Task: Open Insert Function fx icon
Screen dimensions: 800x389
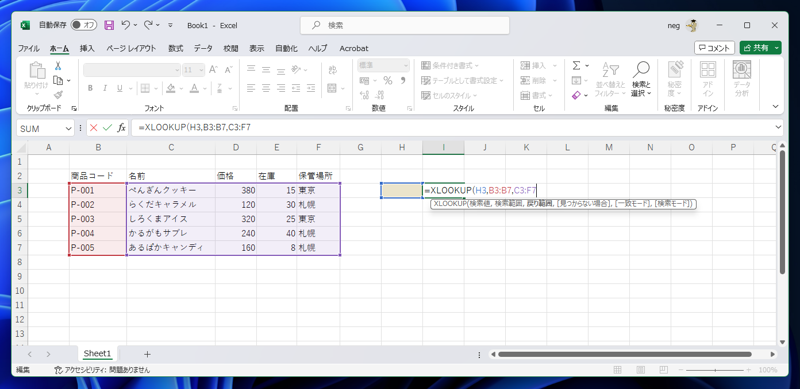Action: tap(121, 128)
